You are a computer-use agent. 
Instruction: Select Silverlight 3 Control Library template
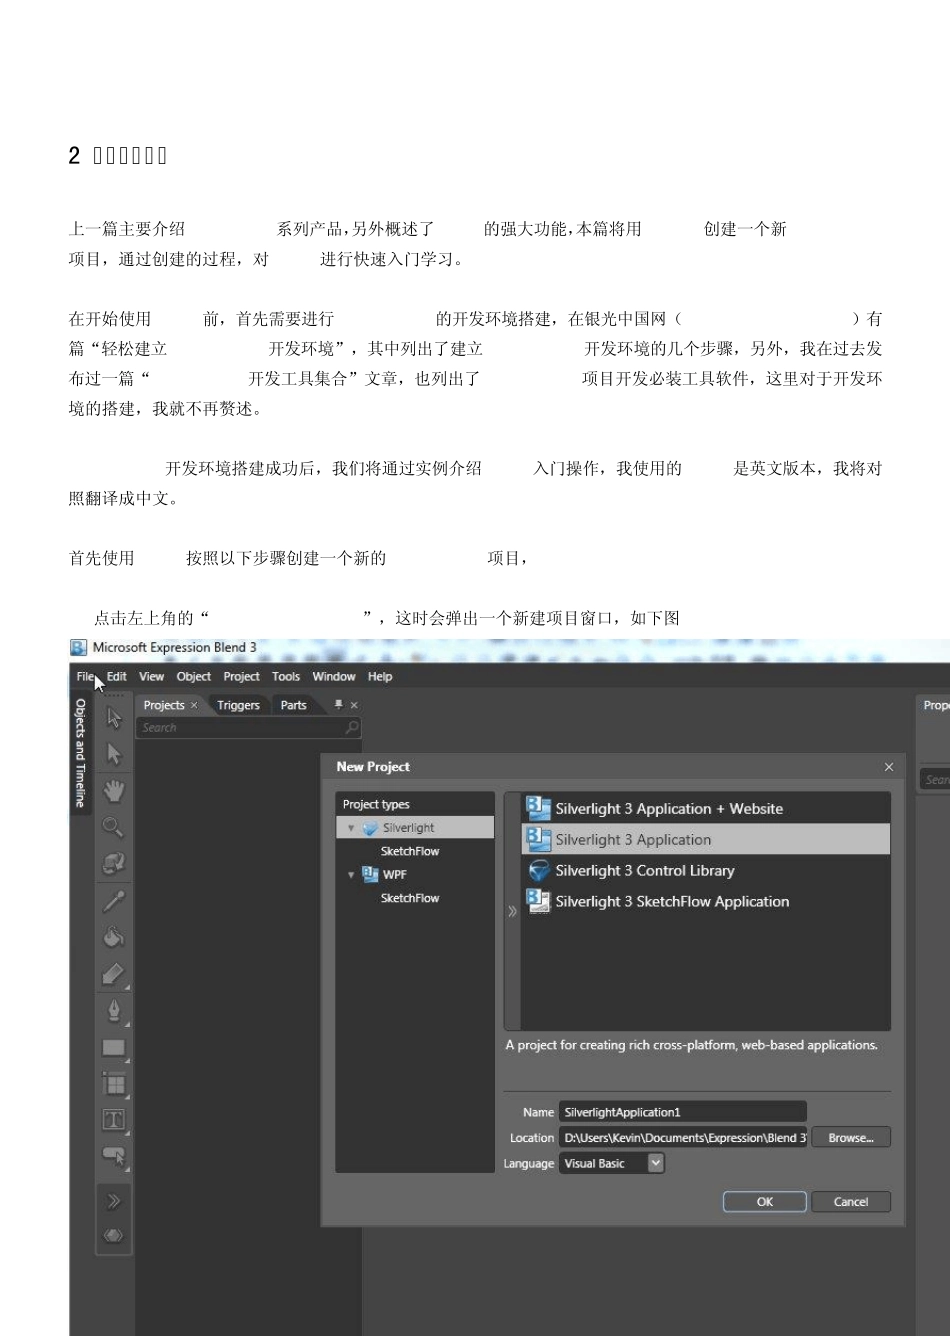[x=706, y=870]
